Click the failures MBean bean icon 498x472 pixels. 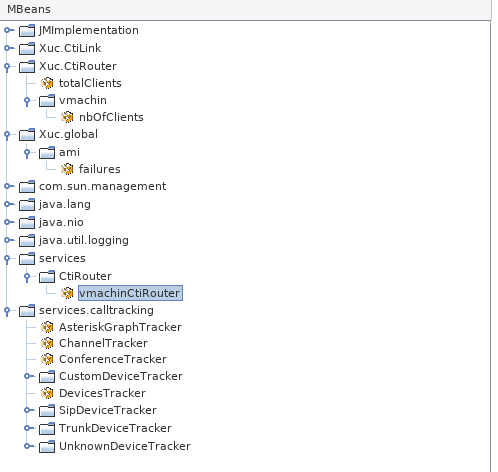67,169
